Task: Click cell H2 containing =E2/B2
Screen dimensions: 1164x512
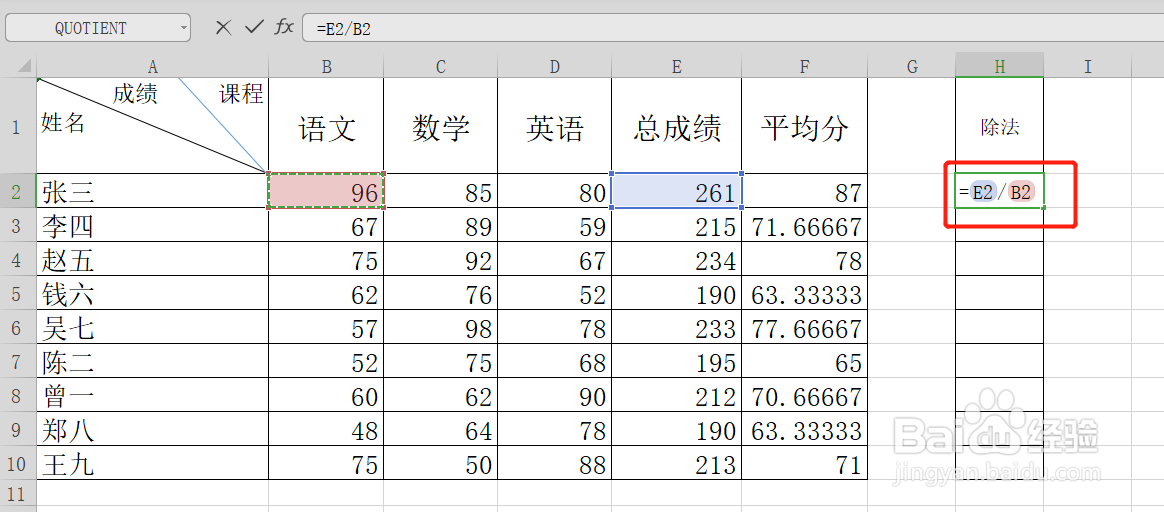Action: (1000, 191)
